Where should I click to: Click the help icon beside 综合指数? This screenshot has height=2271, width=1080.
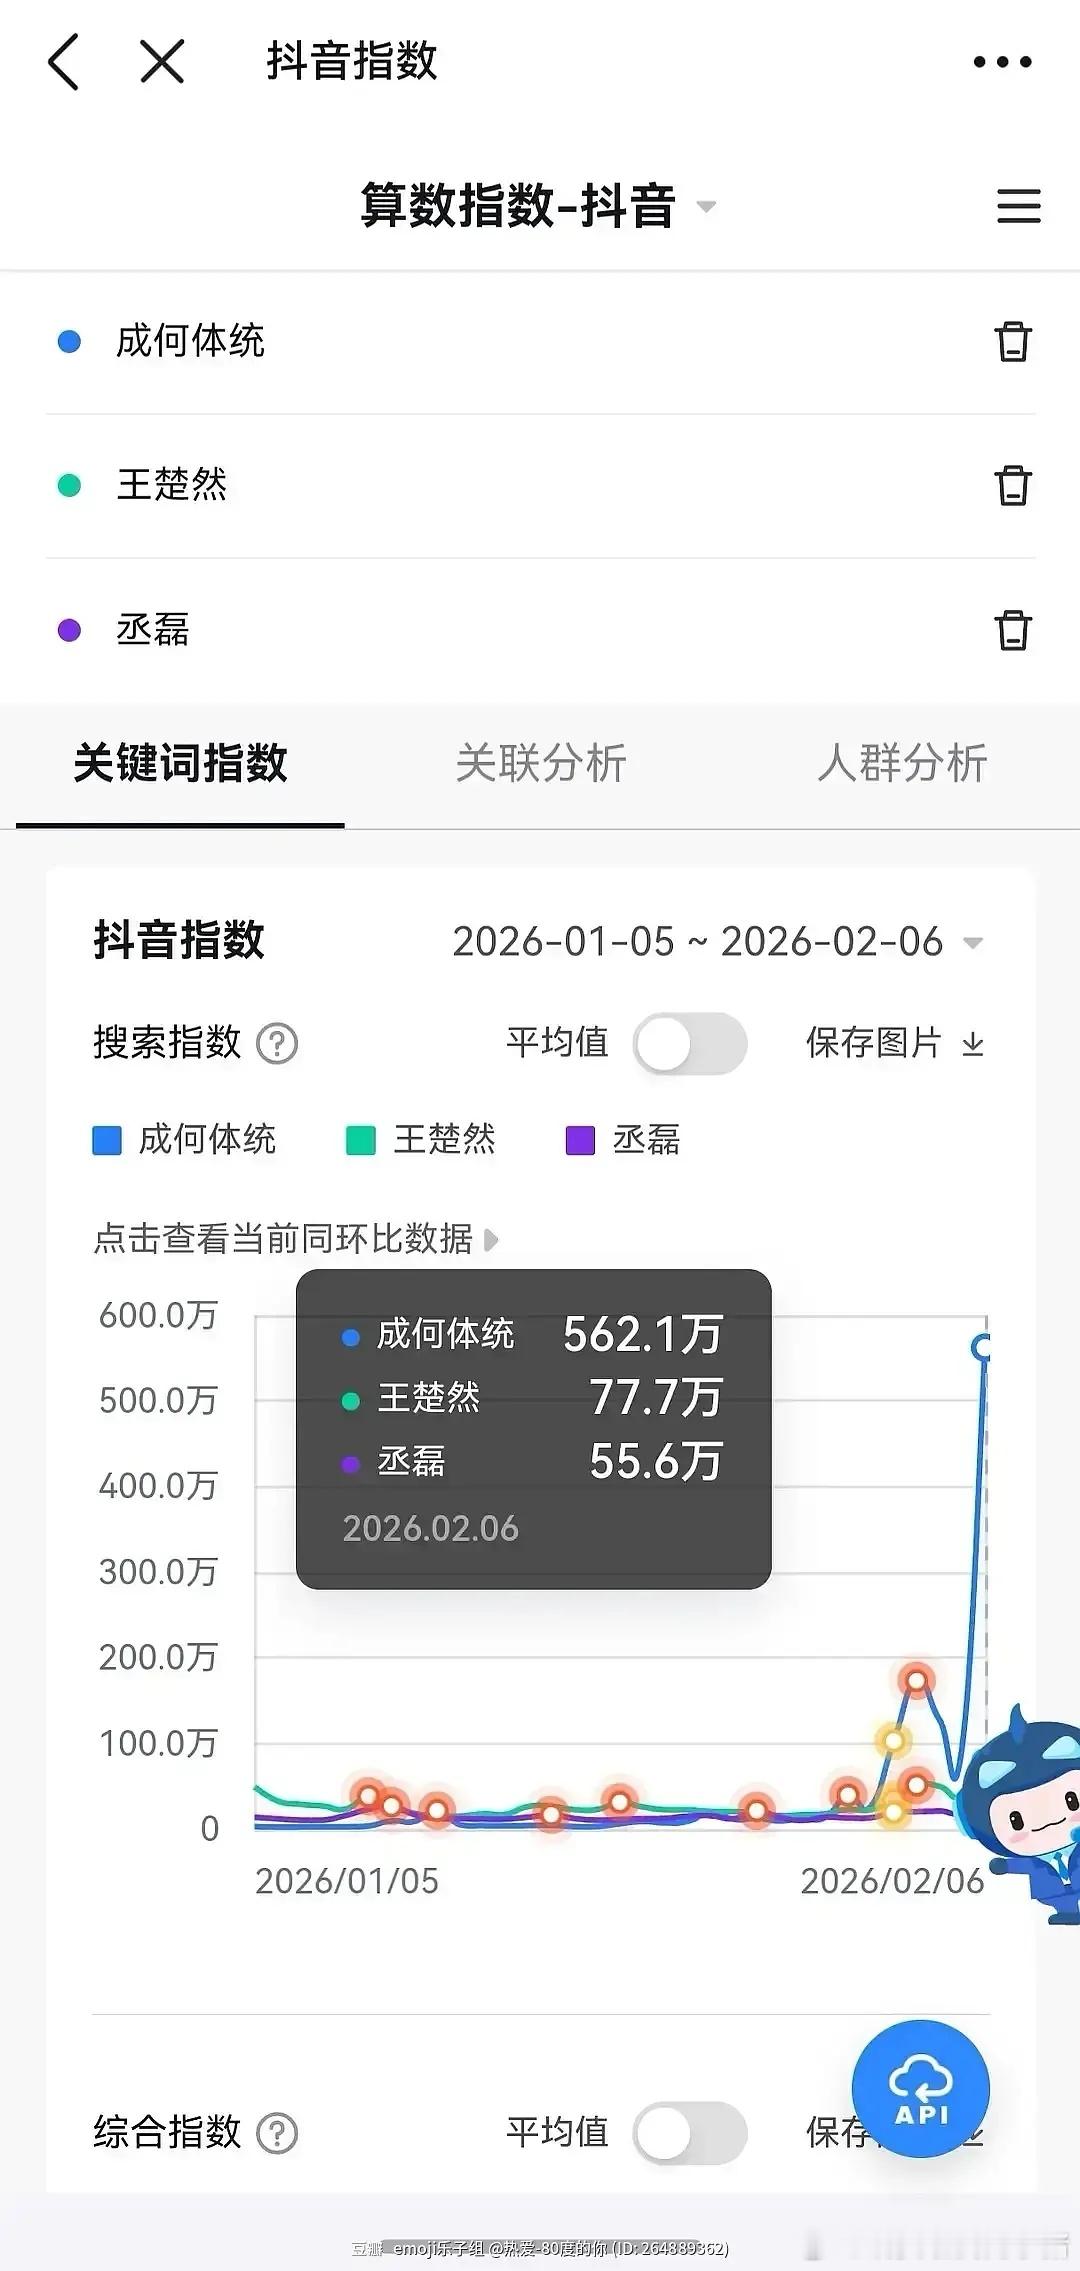(x=277, y=2133)
